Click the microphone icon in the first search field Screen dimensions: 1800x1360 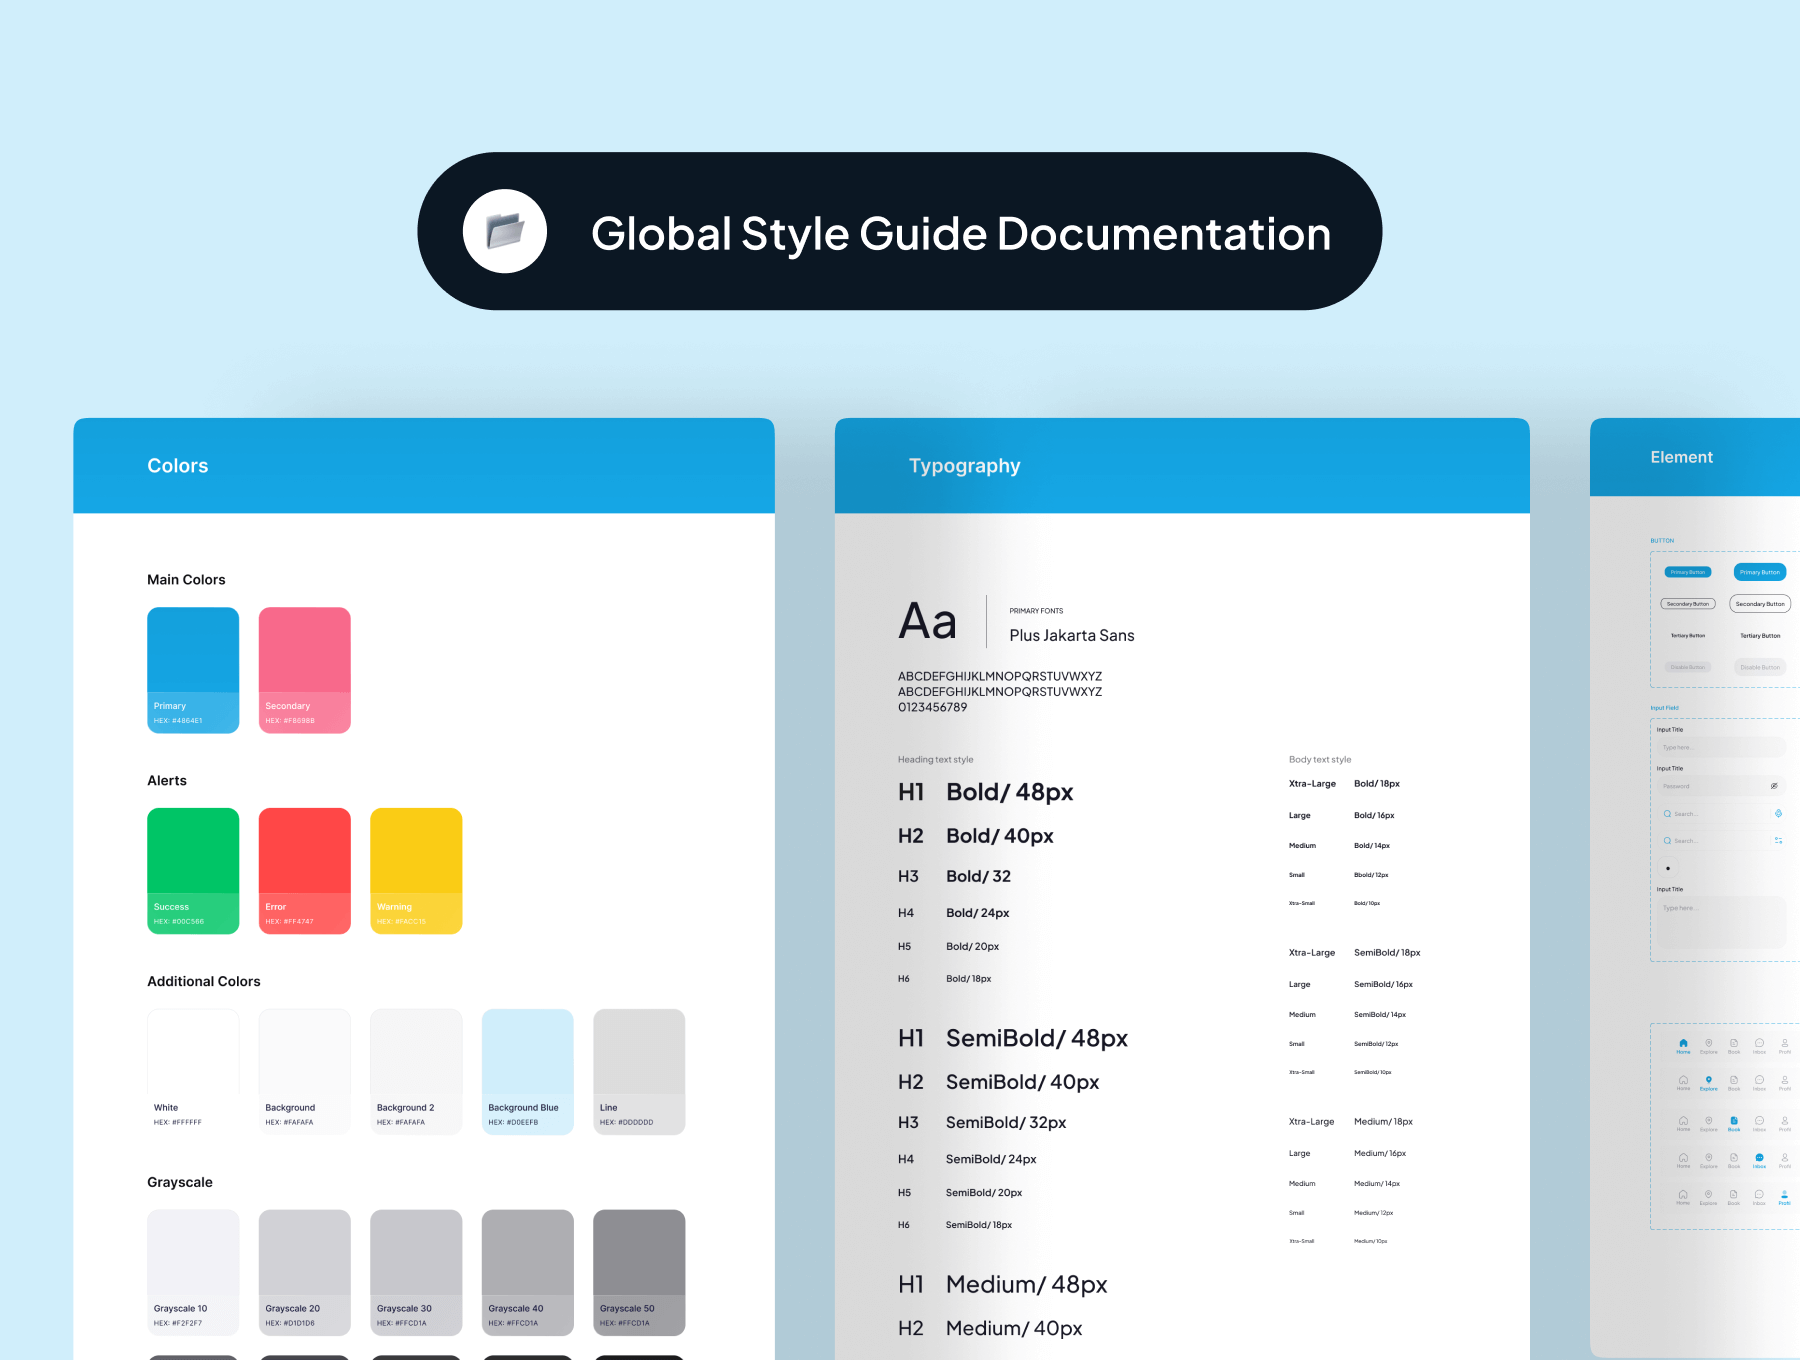[x=1778, y=814]
